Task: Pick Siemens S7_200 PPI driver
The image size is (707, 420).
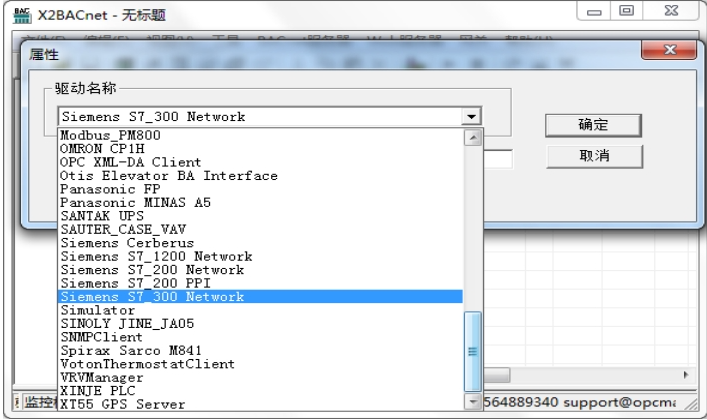Action: 261,283
